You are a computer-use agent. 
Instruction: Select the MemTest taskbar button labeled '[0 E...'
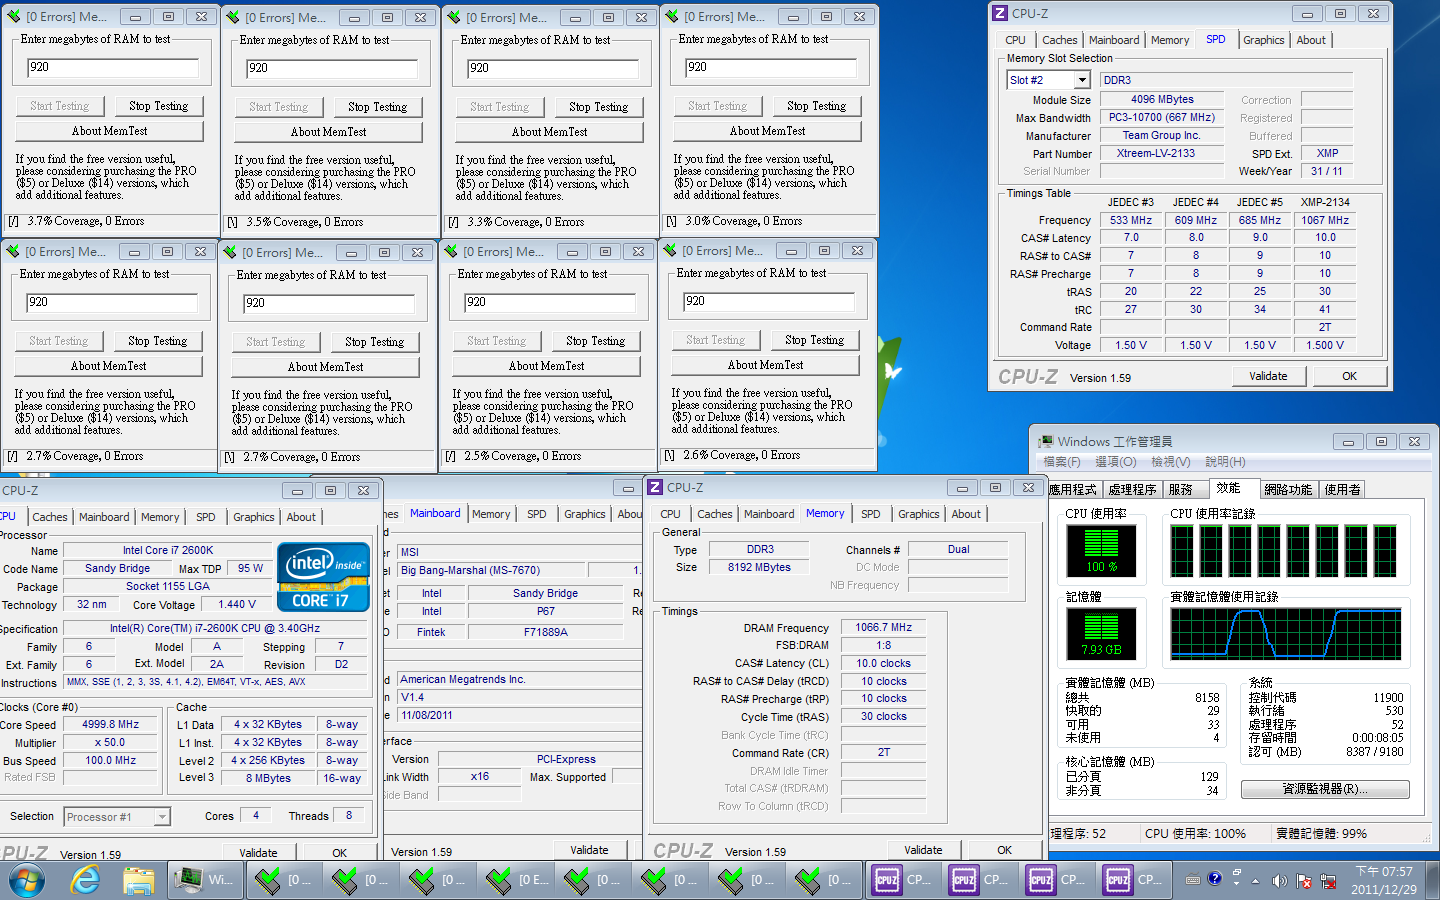[516, 880]
